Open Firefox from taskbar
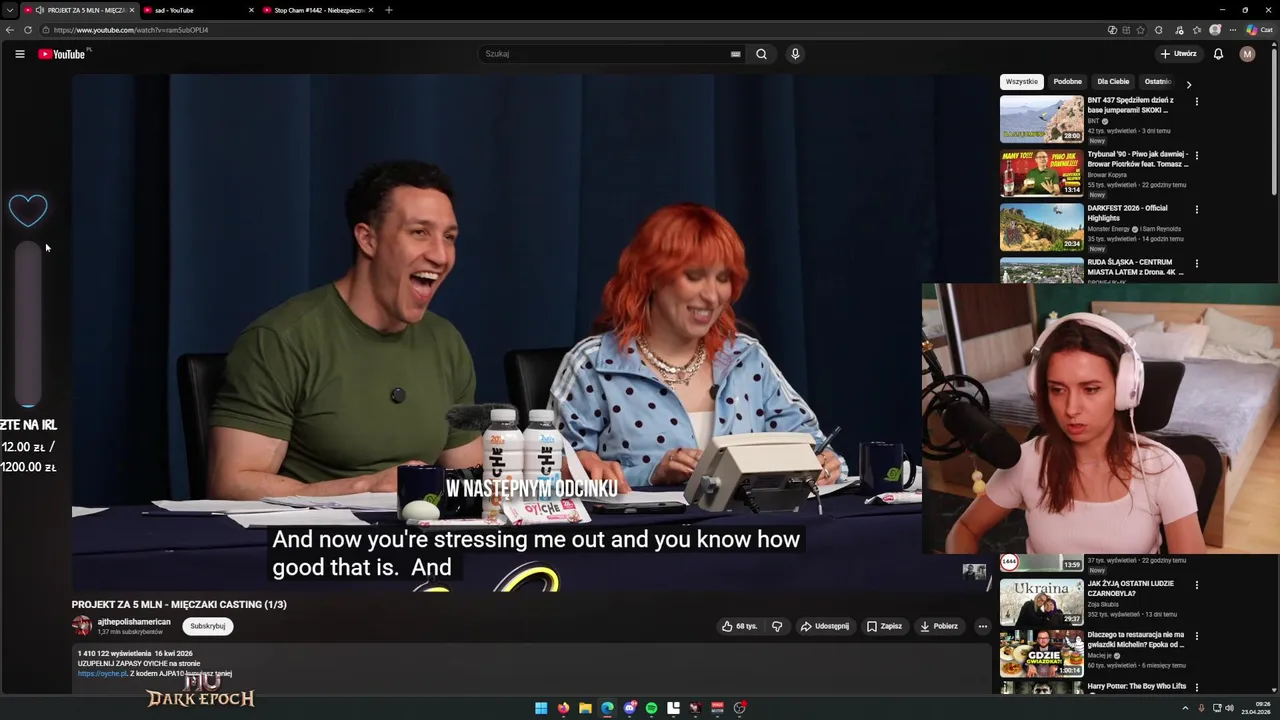Image resolution: width=1280 pixels, height=720 pixels. coord(563,708)
